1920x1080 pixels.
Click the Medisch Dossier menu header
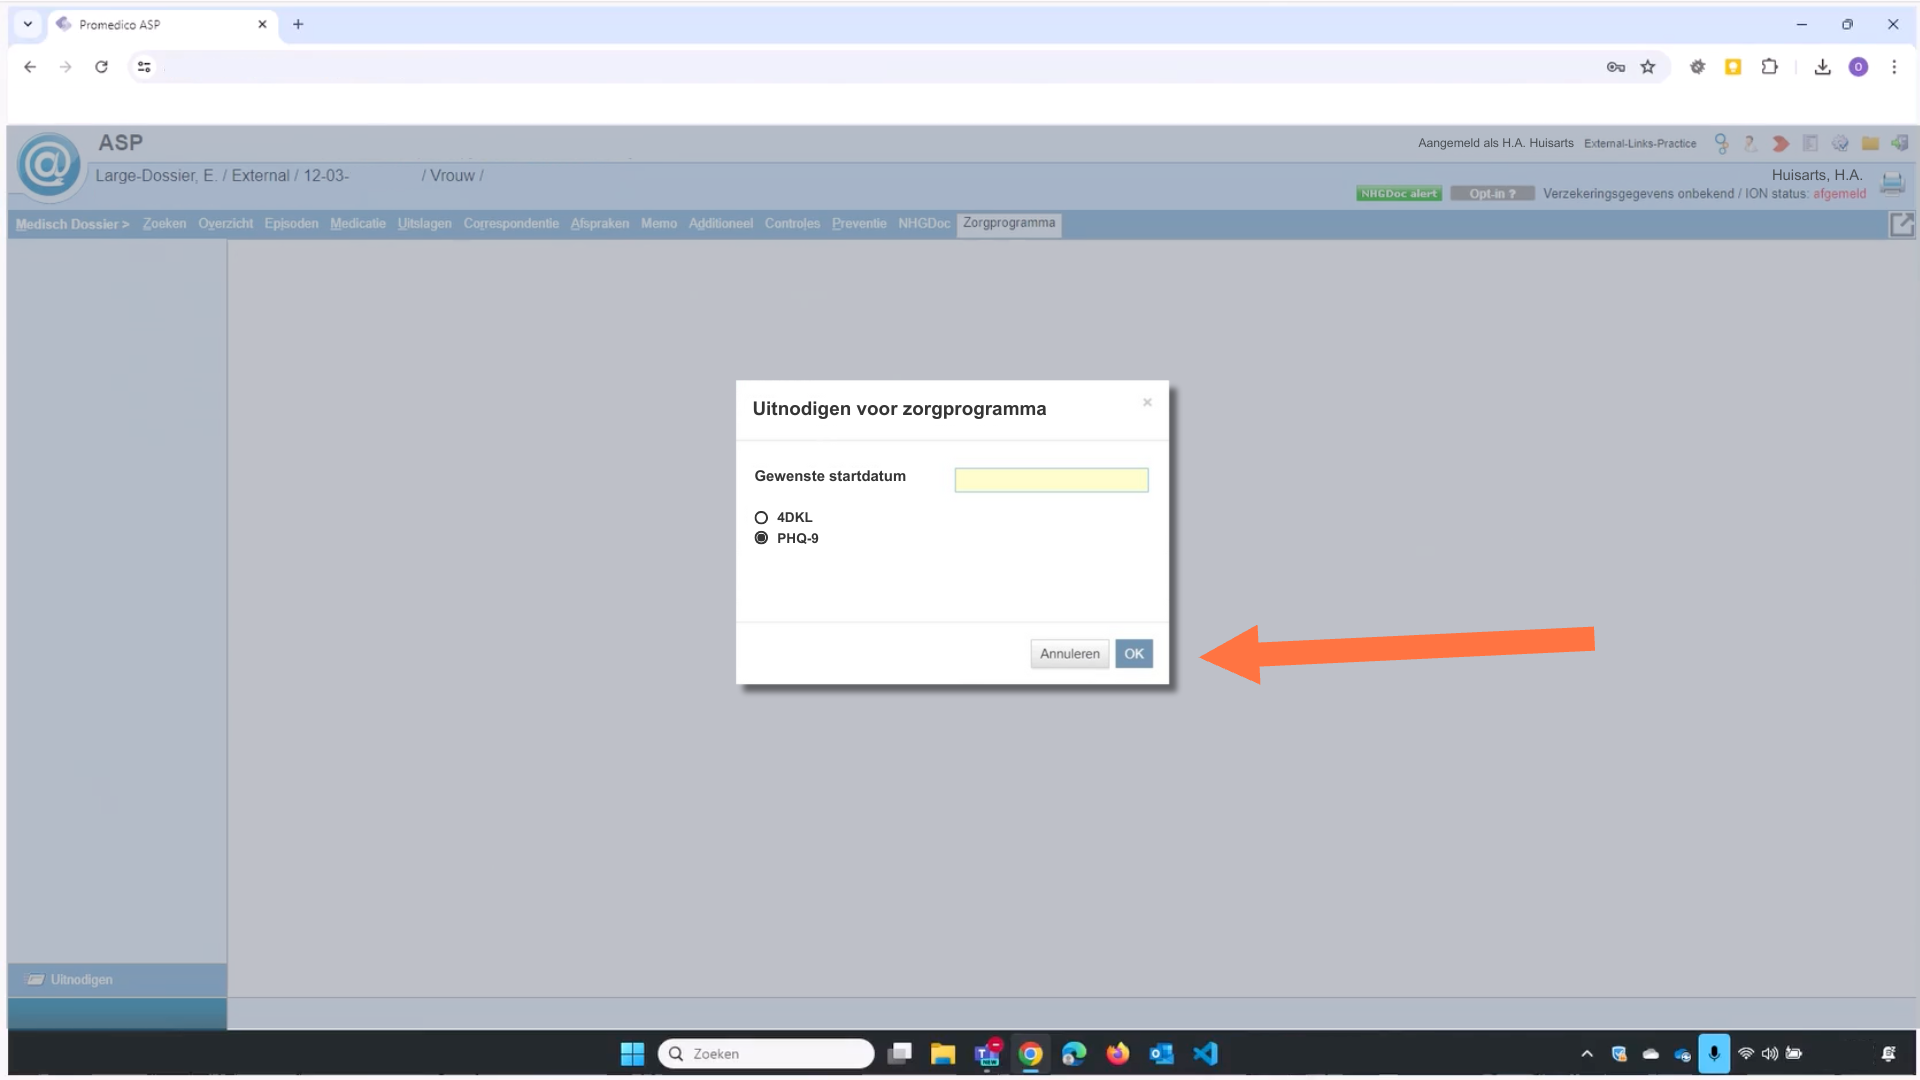72,224
